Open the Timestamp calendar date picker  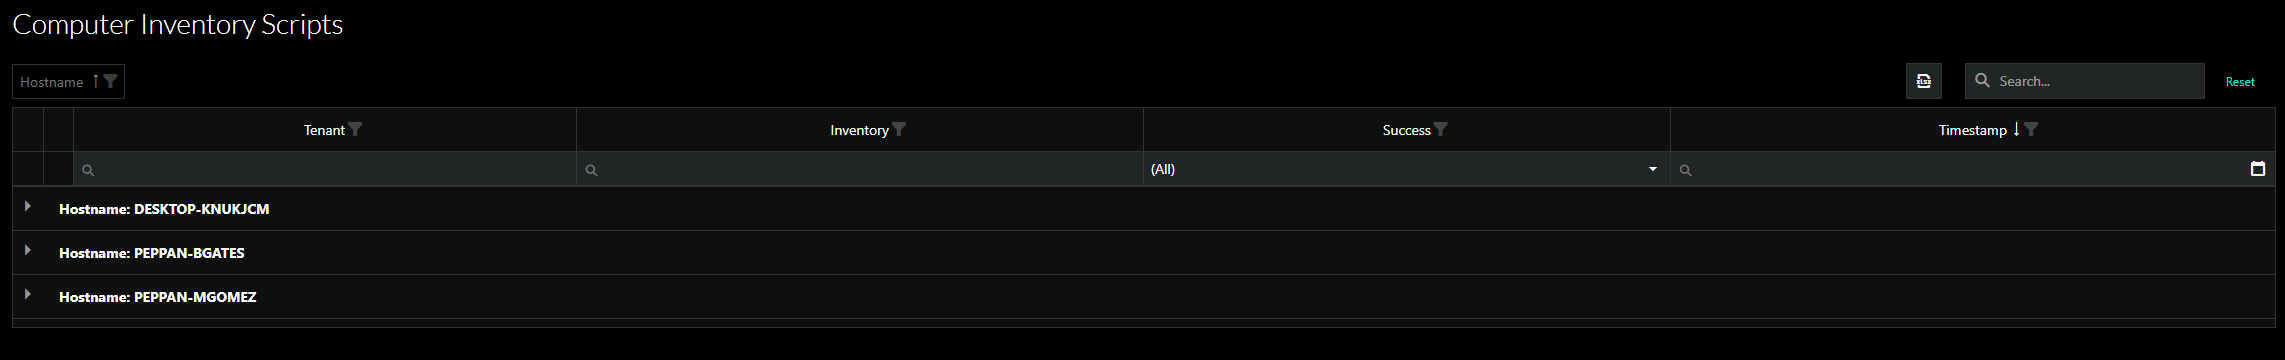coord(2257,169)
